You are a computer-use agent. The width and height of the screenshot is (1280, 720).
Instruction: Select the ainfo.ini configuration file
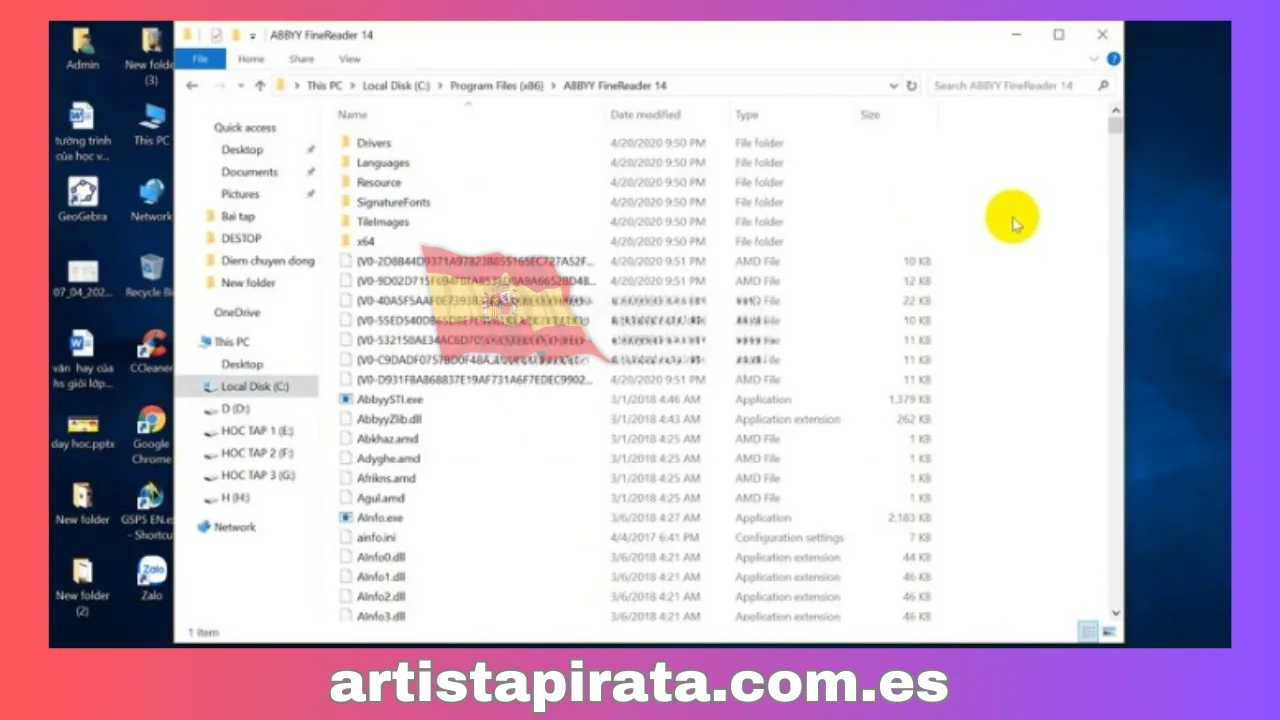[376, 537]
